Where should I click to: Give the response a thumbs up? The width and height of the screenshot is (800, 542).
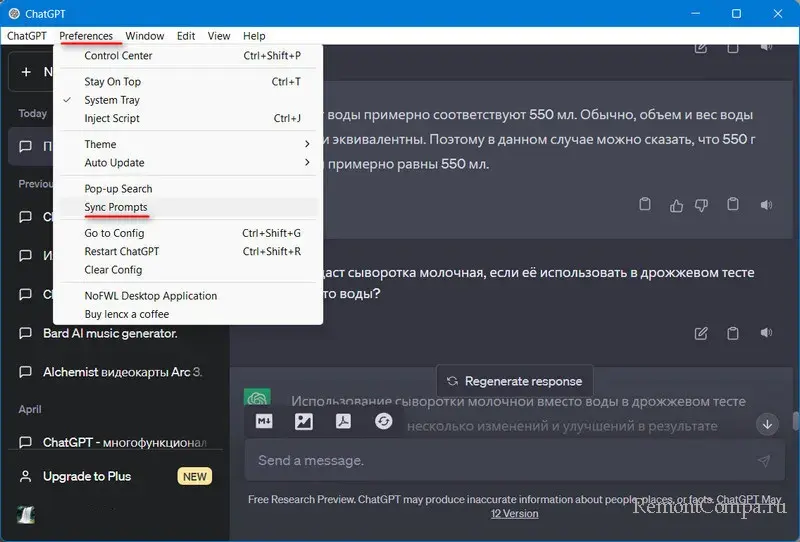(677, 205)
